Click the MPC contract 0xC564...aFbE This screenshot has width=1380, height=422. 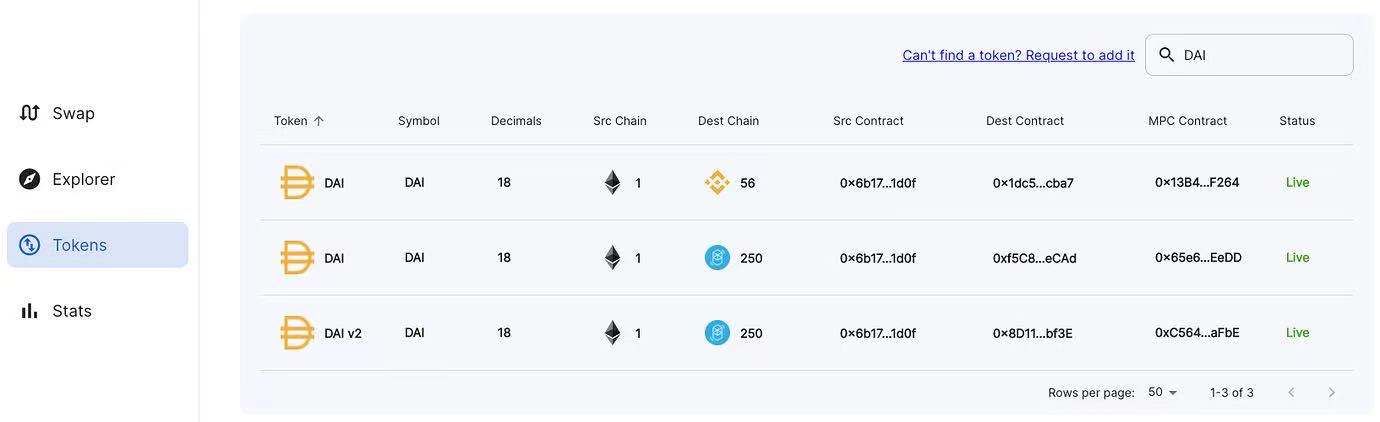coord(1197,333)
